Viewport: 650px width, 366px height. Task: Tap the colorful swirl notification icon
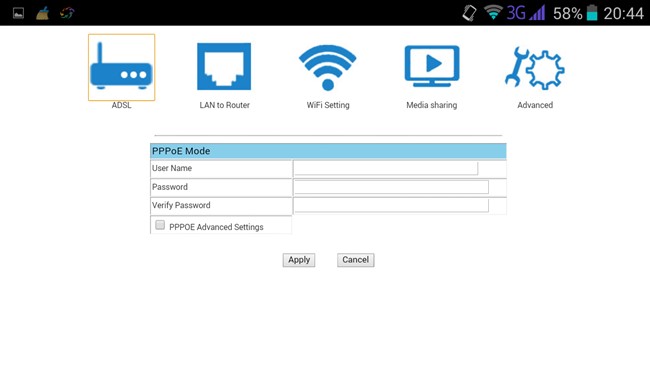(x=67, y=13)
